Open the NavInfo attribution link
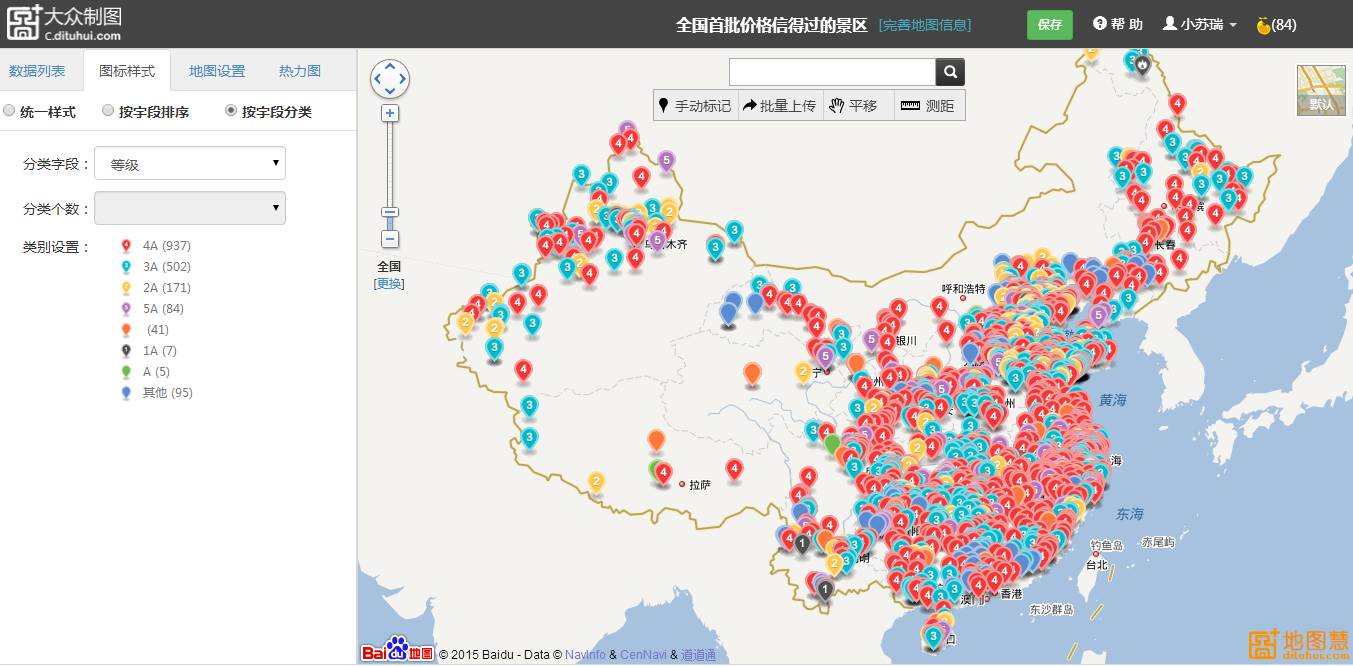 (585, 655)
